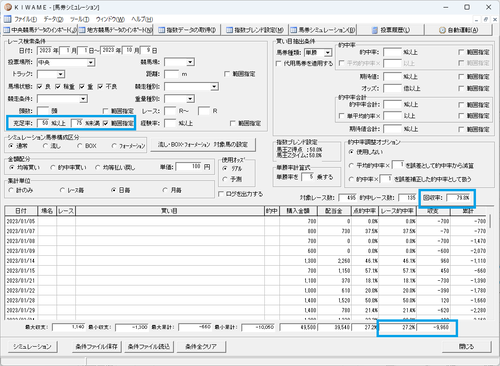
Task: Select the 馬券シミュレーション toolbar item
Action: (x=323, y=30)
